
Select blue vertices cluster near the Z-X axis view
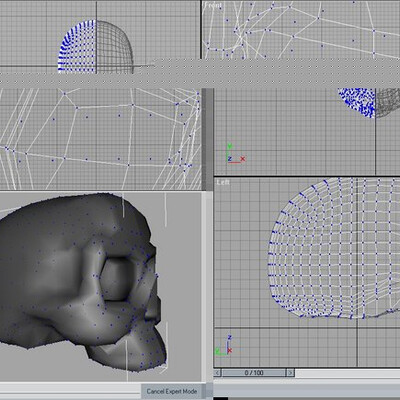tap(358, 102)
